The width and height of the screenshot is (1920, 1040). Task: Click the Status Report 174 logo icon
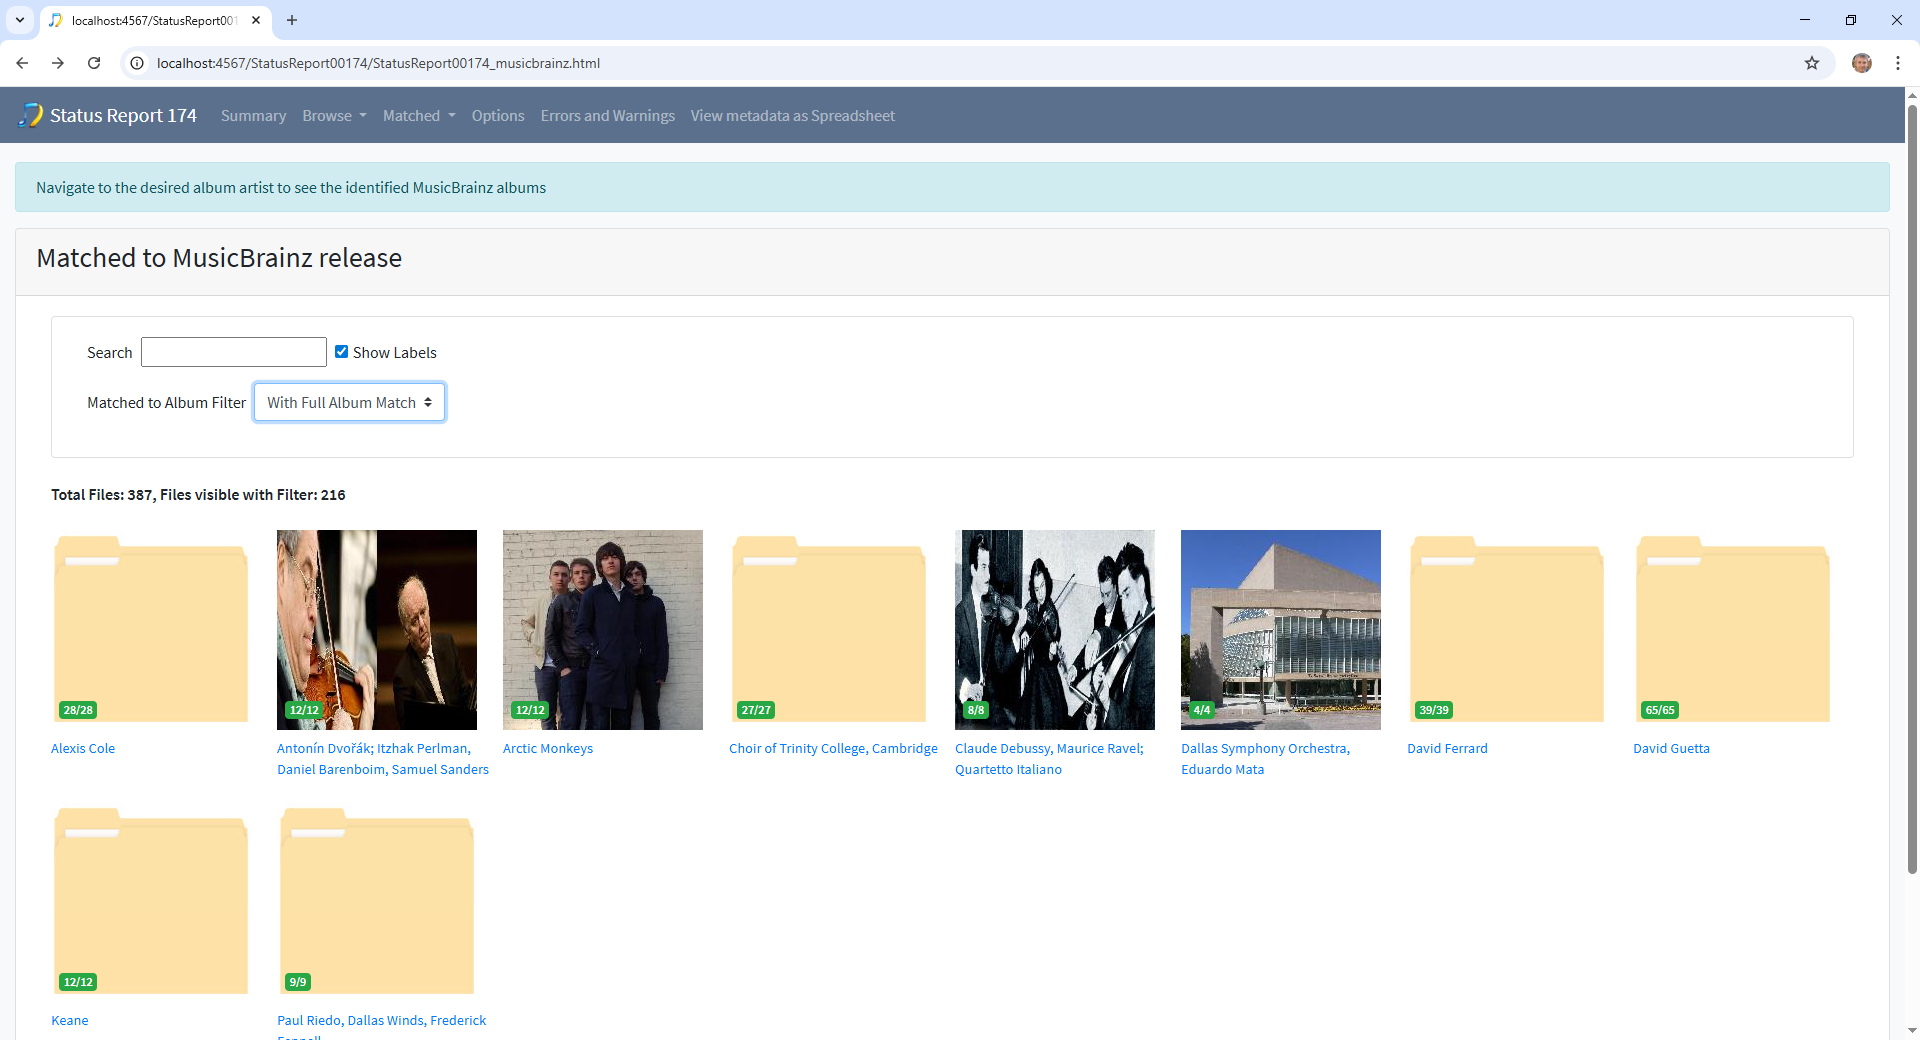tap(31, 115)
